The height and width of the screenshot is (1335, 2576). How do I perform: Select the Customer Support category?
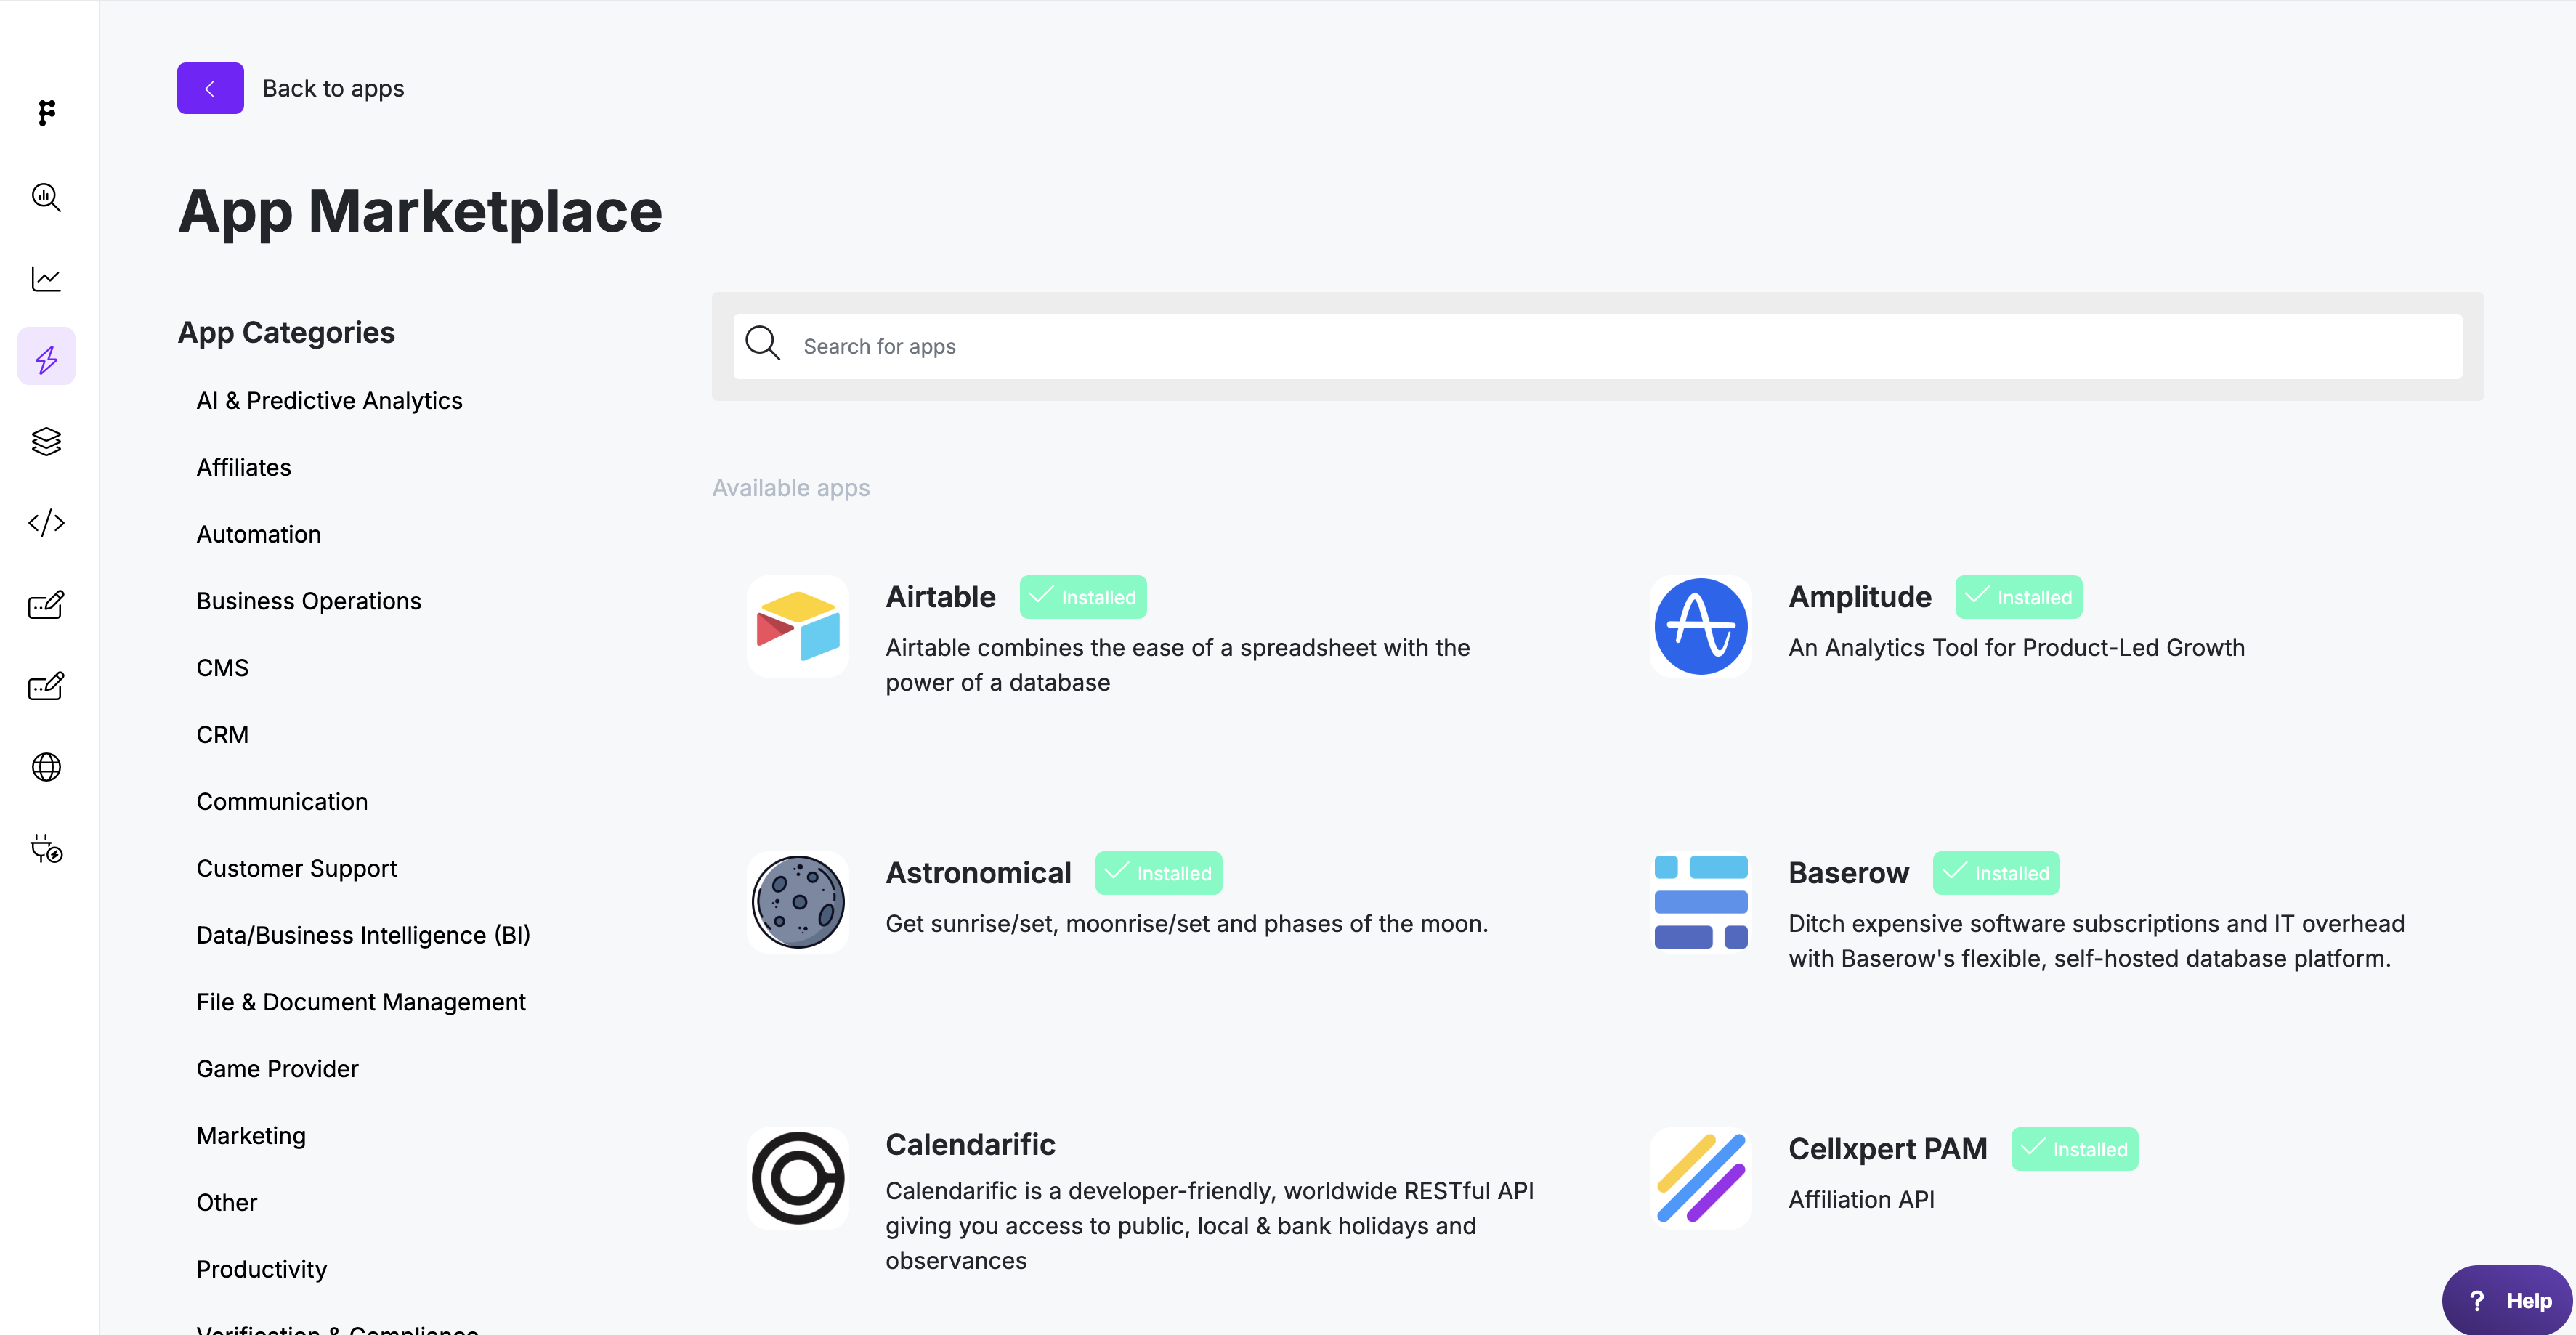pos(296,868)
